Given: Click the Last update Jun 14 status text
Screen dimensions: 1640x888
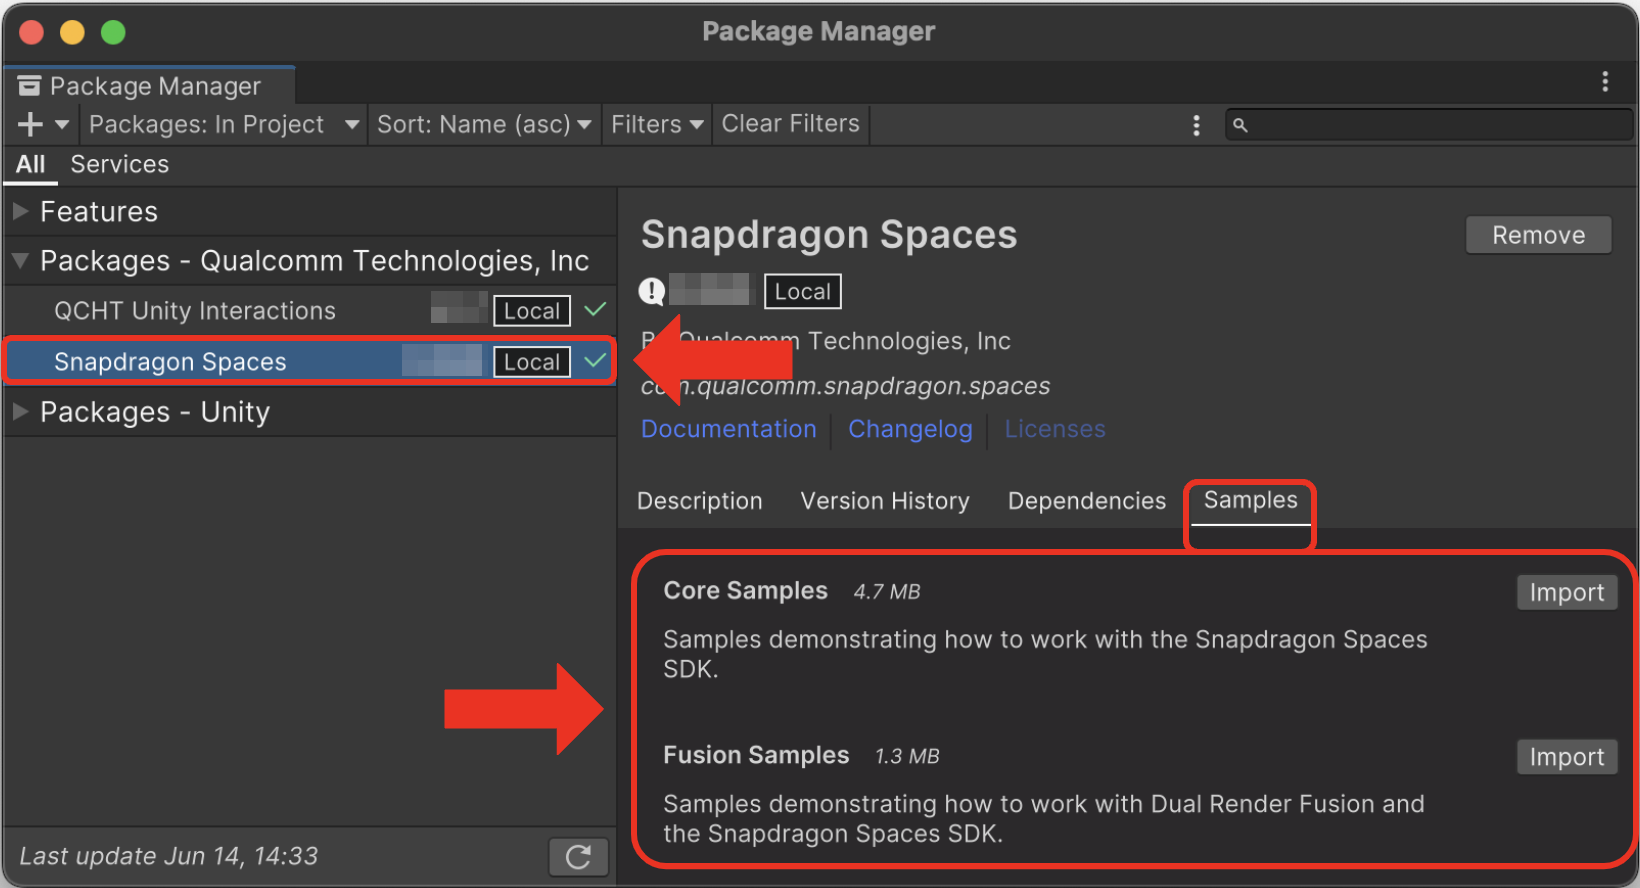Looking at the screenshot, I should (169, 856).
